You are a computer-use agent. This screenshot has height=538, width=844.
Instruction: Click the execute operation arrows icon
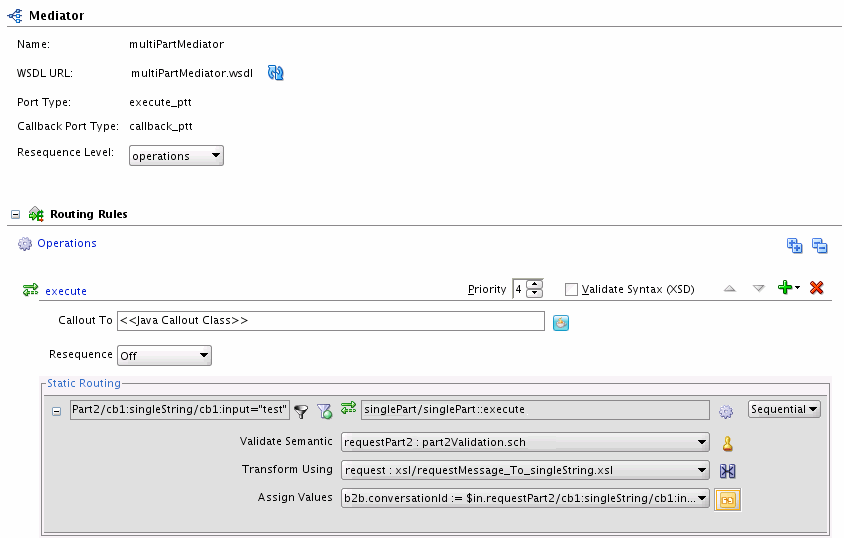(30, 290)
